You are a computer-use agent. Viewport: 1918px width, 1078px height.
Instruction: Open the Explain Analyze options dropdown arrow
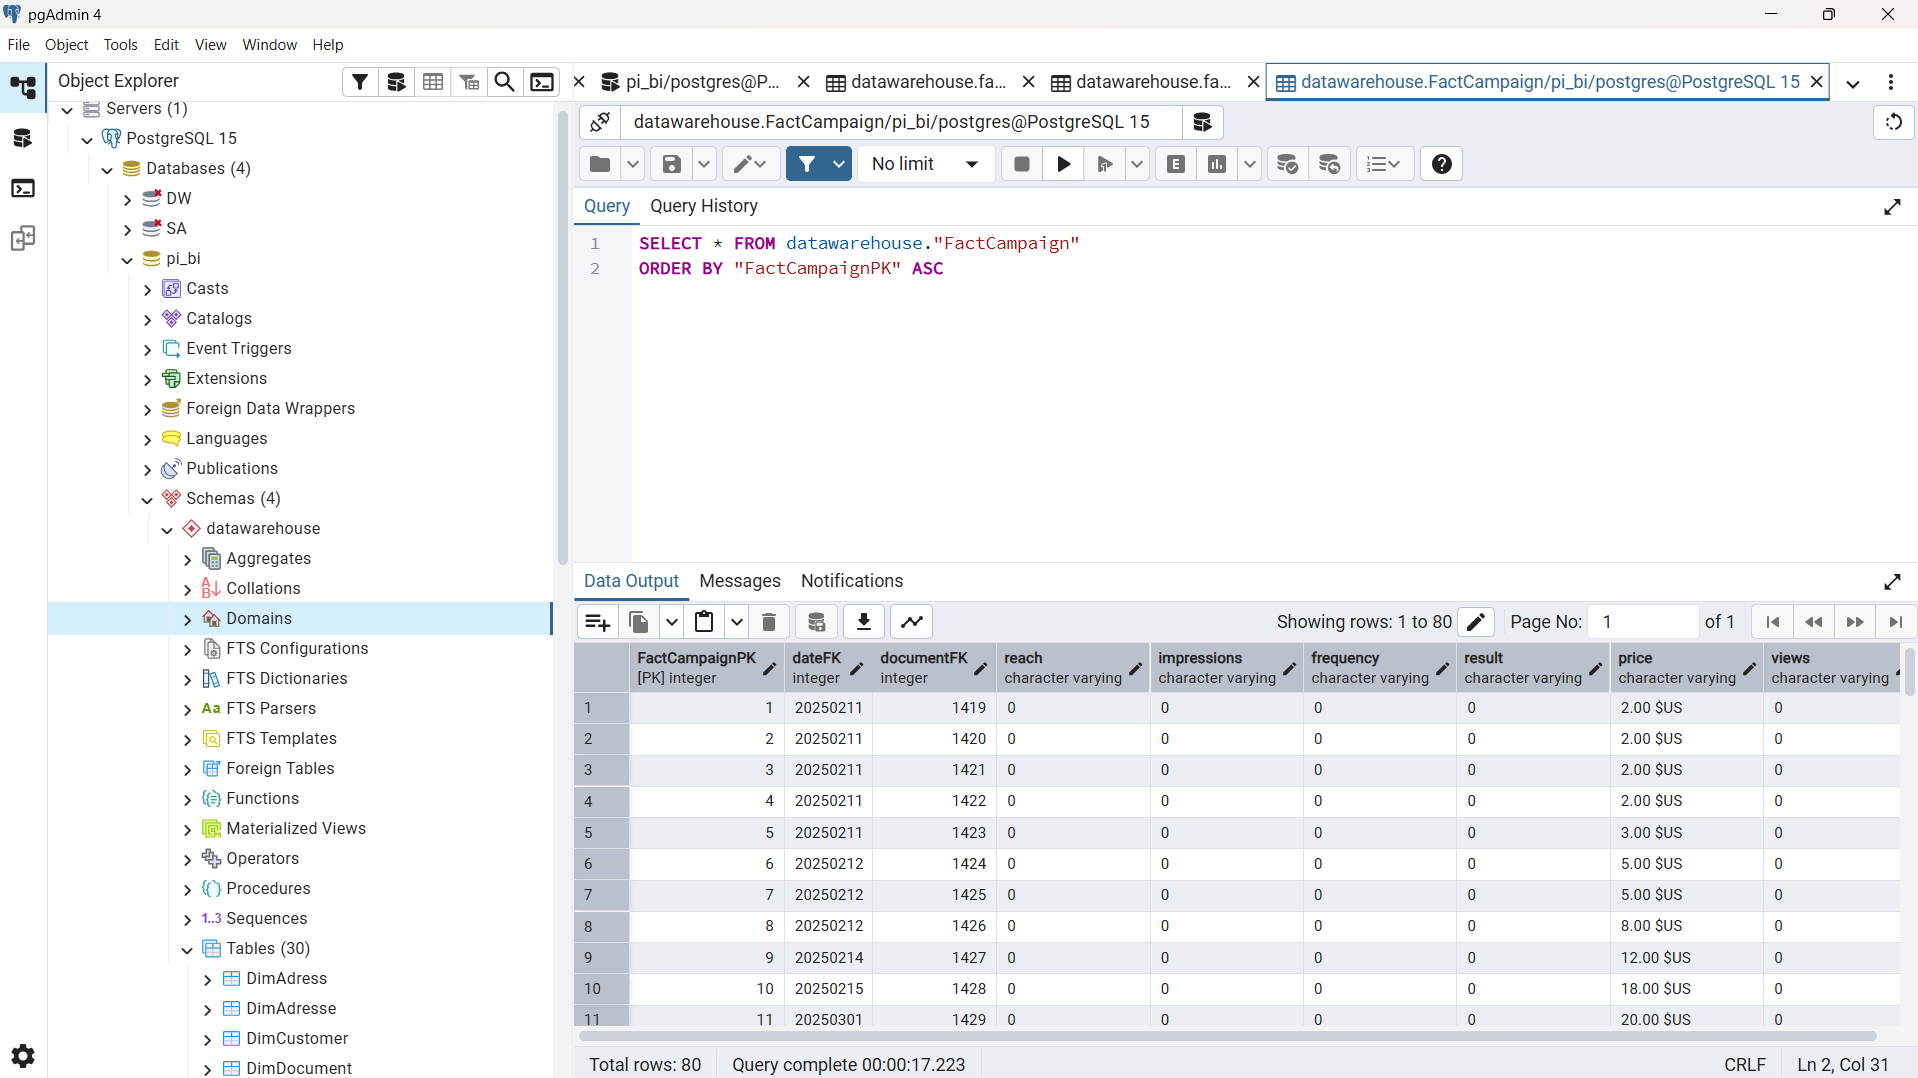tap(1250, 164)
